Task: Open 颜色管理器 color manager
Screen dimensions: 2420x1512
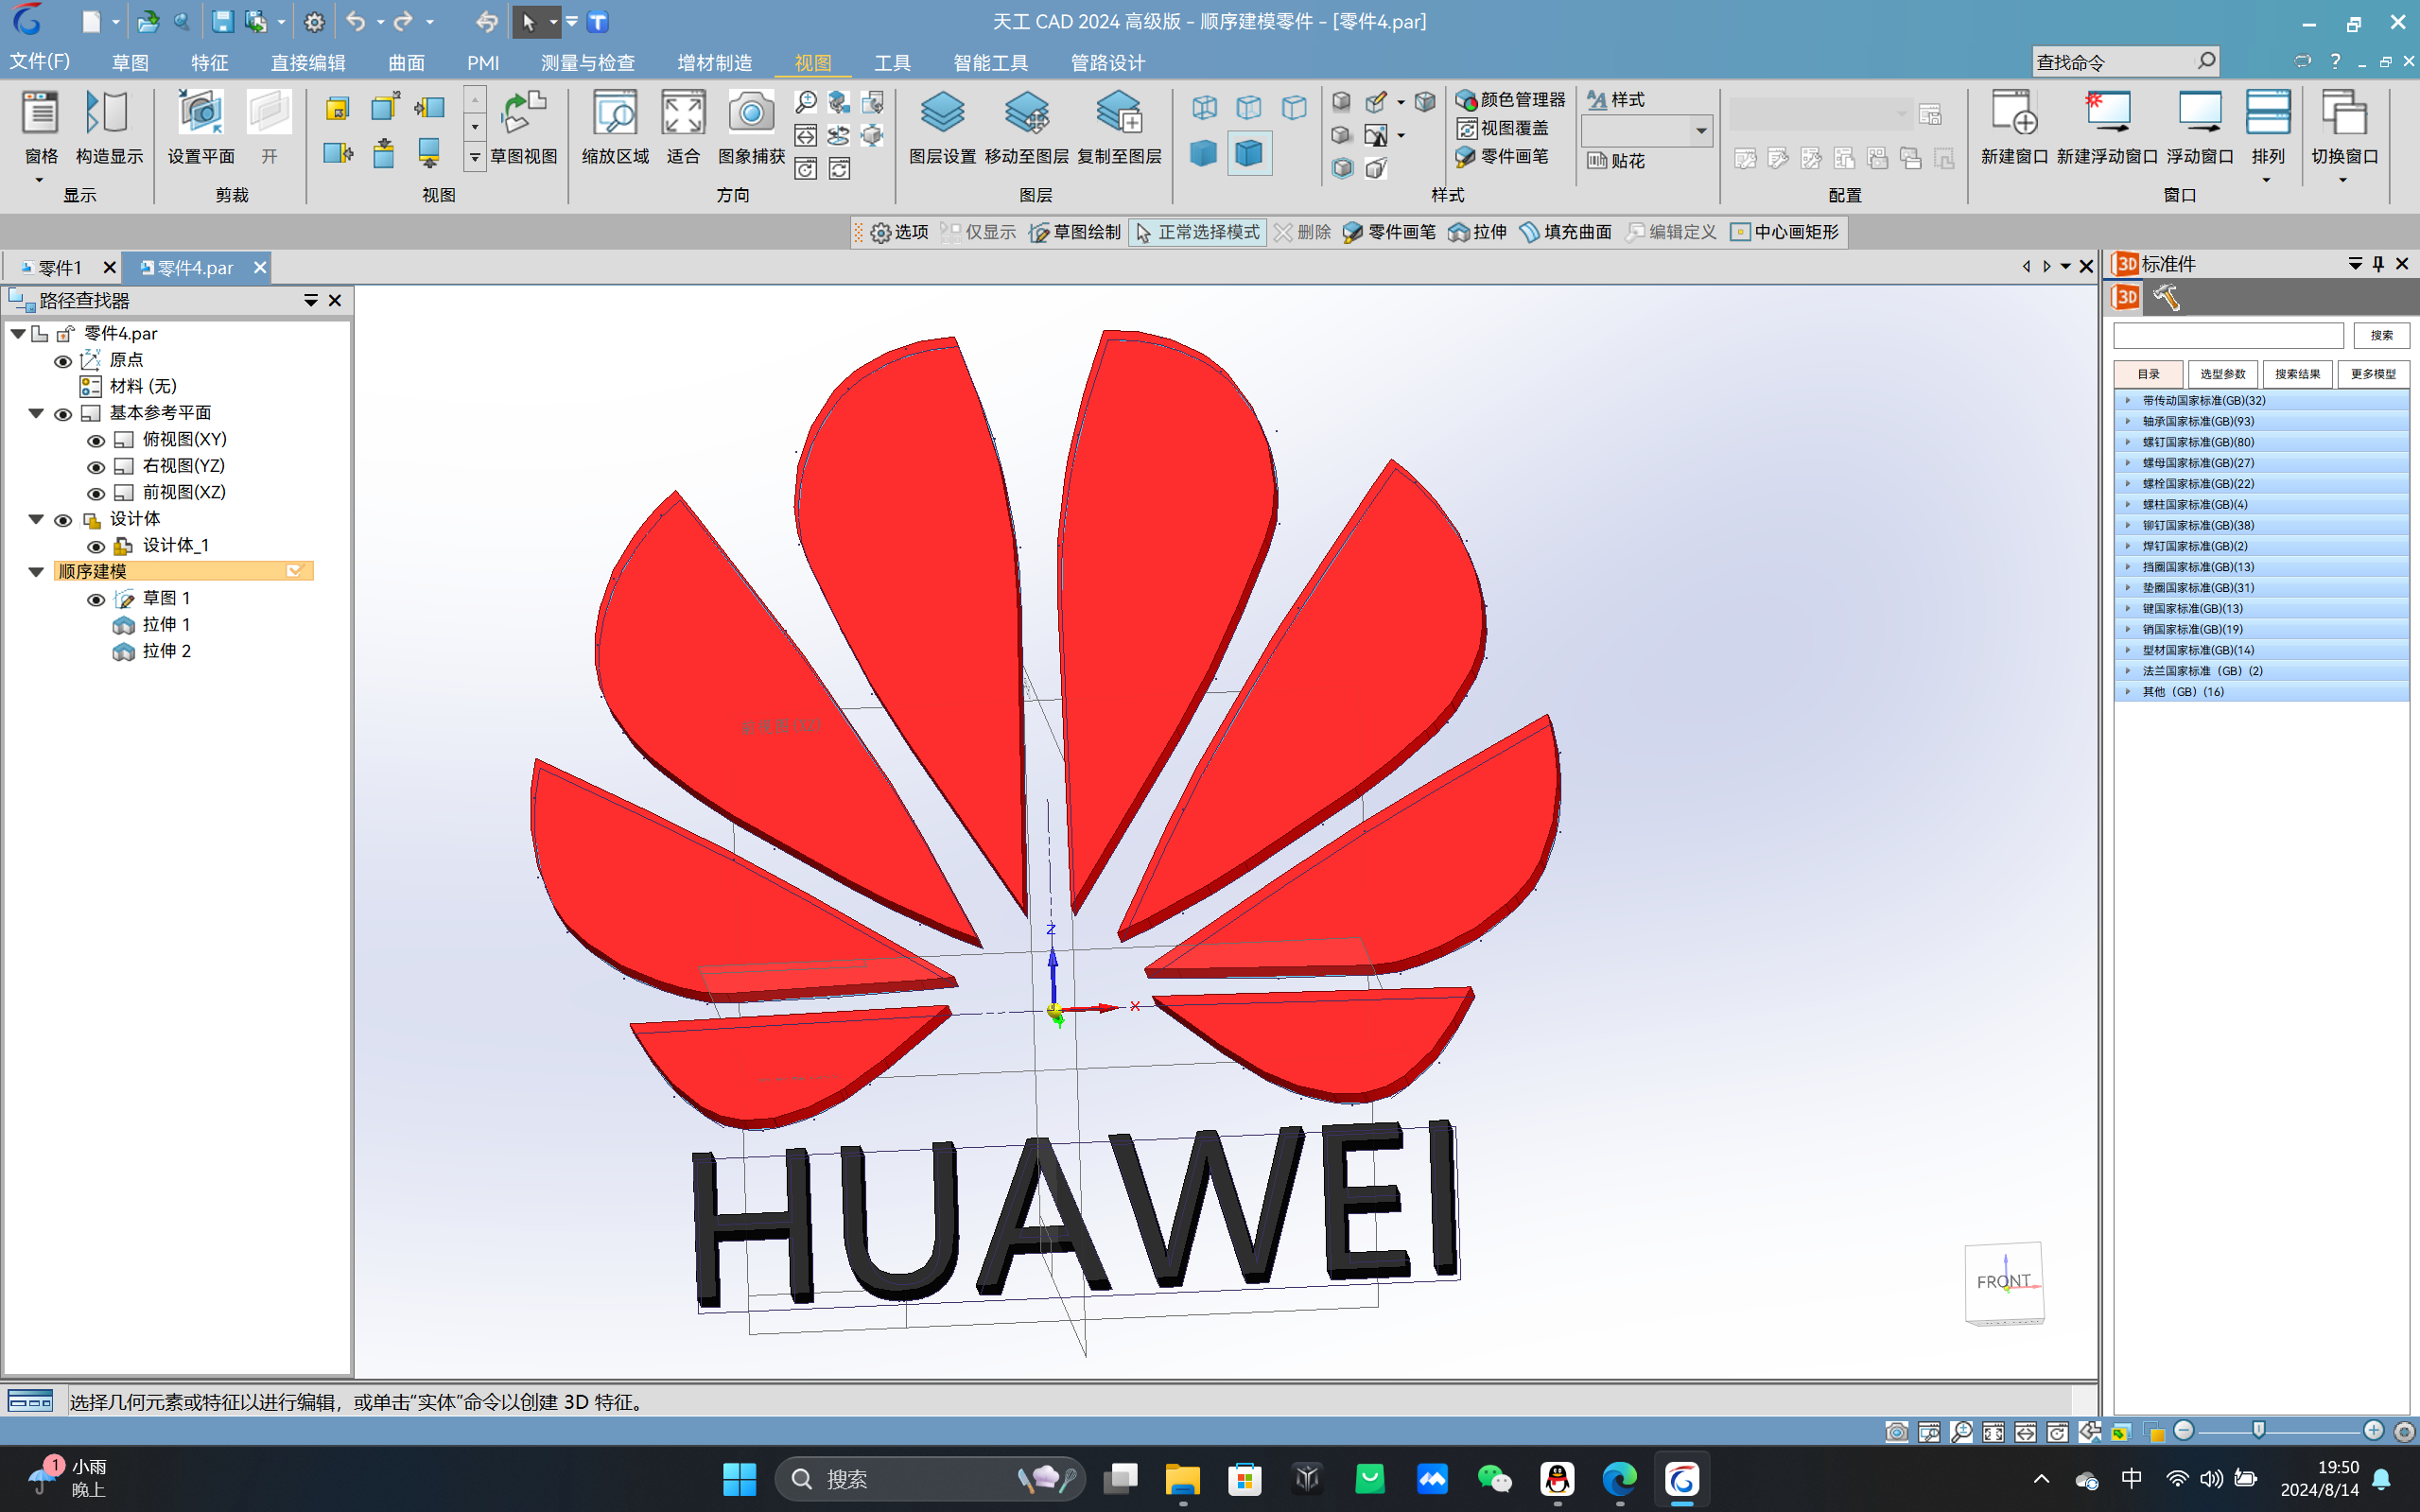Action: tap(1510, 99)
